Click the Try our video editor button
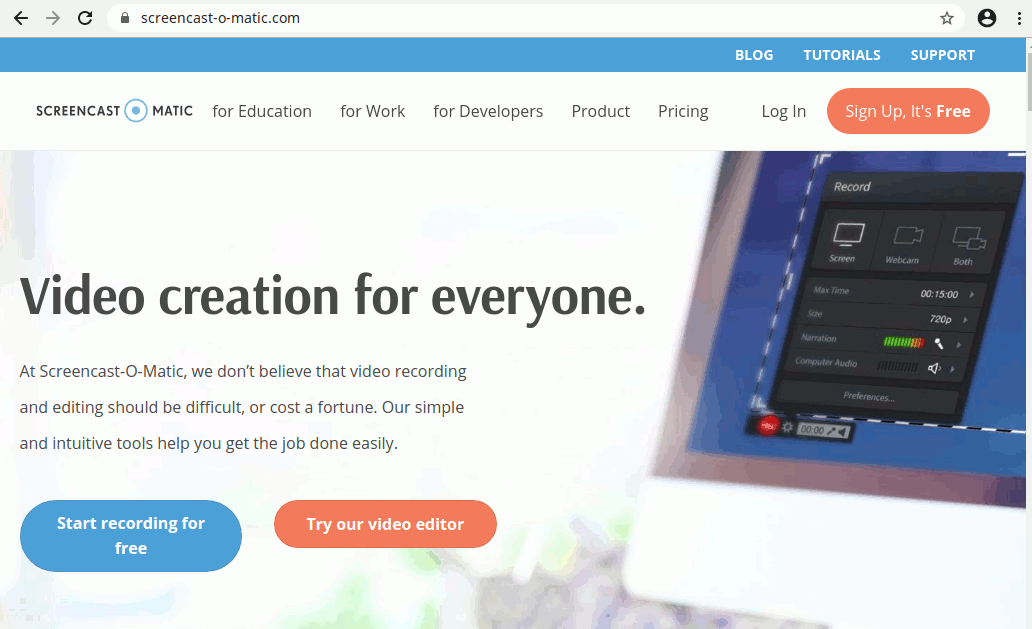The width and height of the screenshot is (1032, 629). [385, 524]
